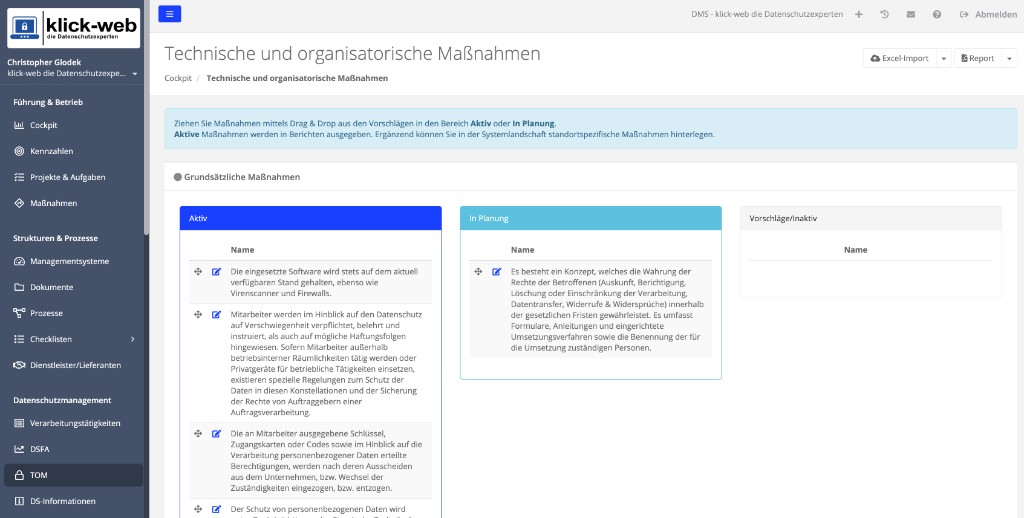
Task: Grab move handle of 'Es besteht ein Konzept' measure
Action: coord(478,272)
